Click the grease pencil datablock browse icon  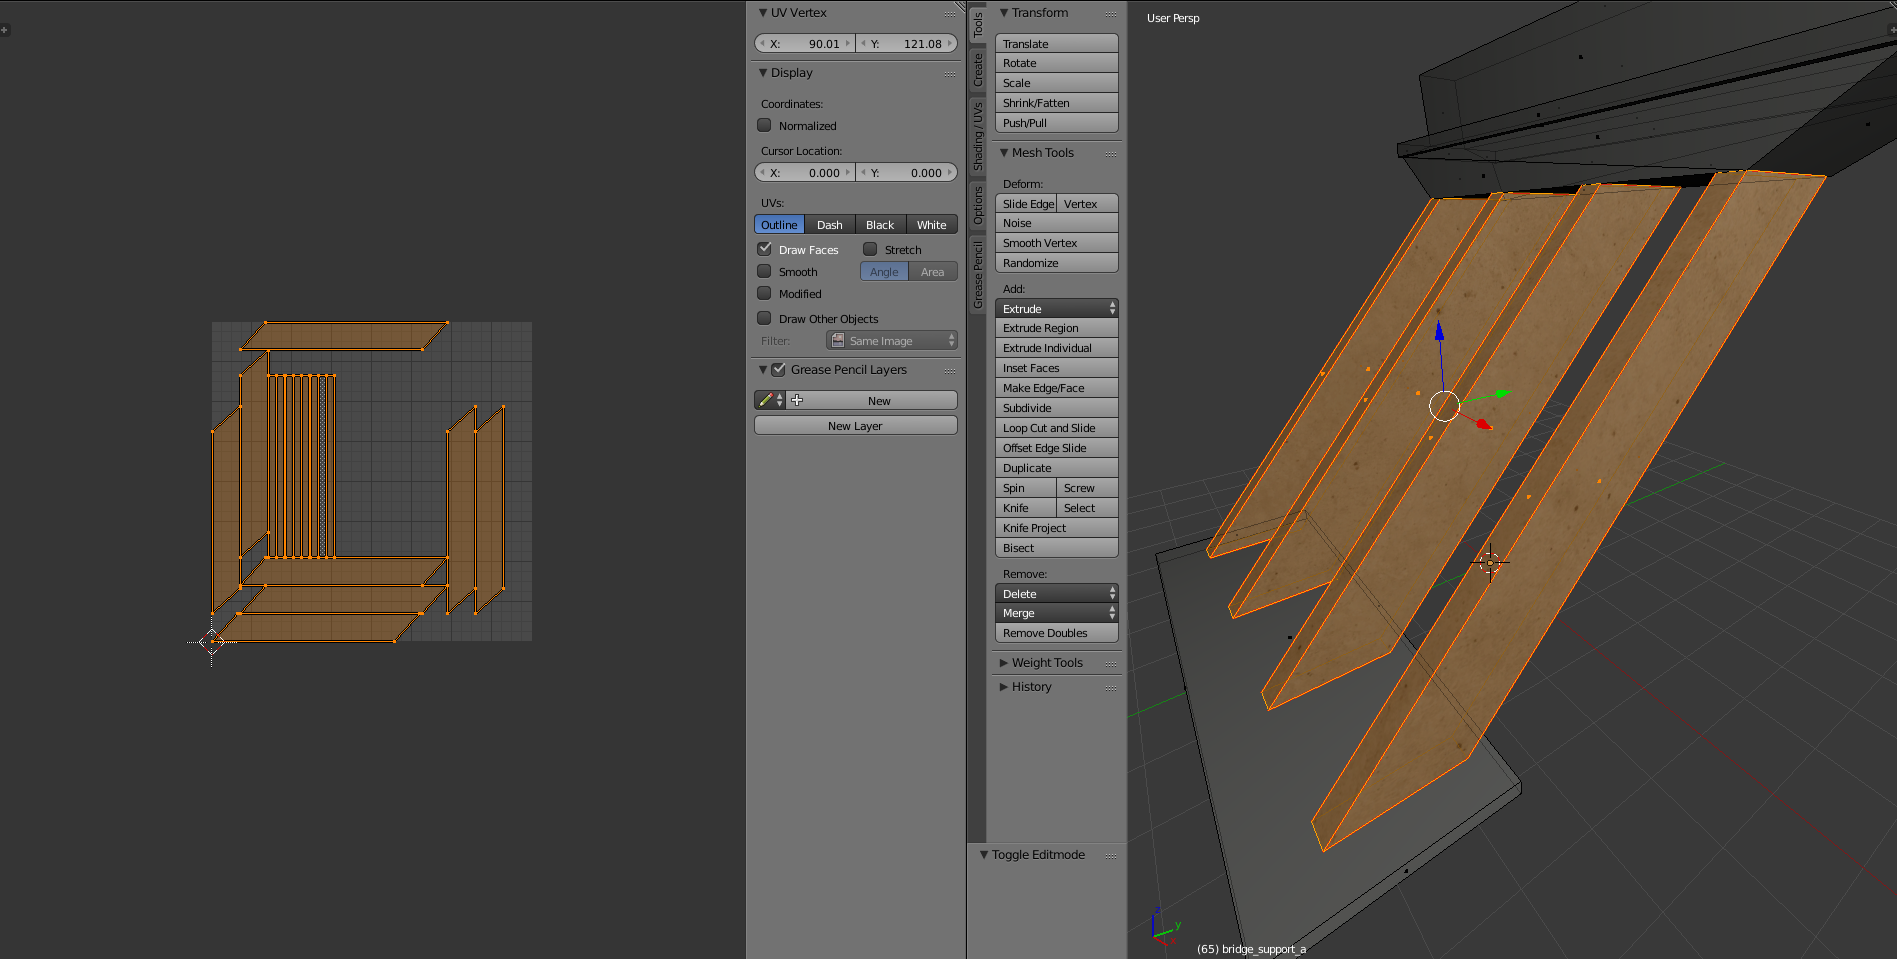[769, 400]
